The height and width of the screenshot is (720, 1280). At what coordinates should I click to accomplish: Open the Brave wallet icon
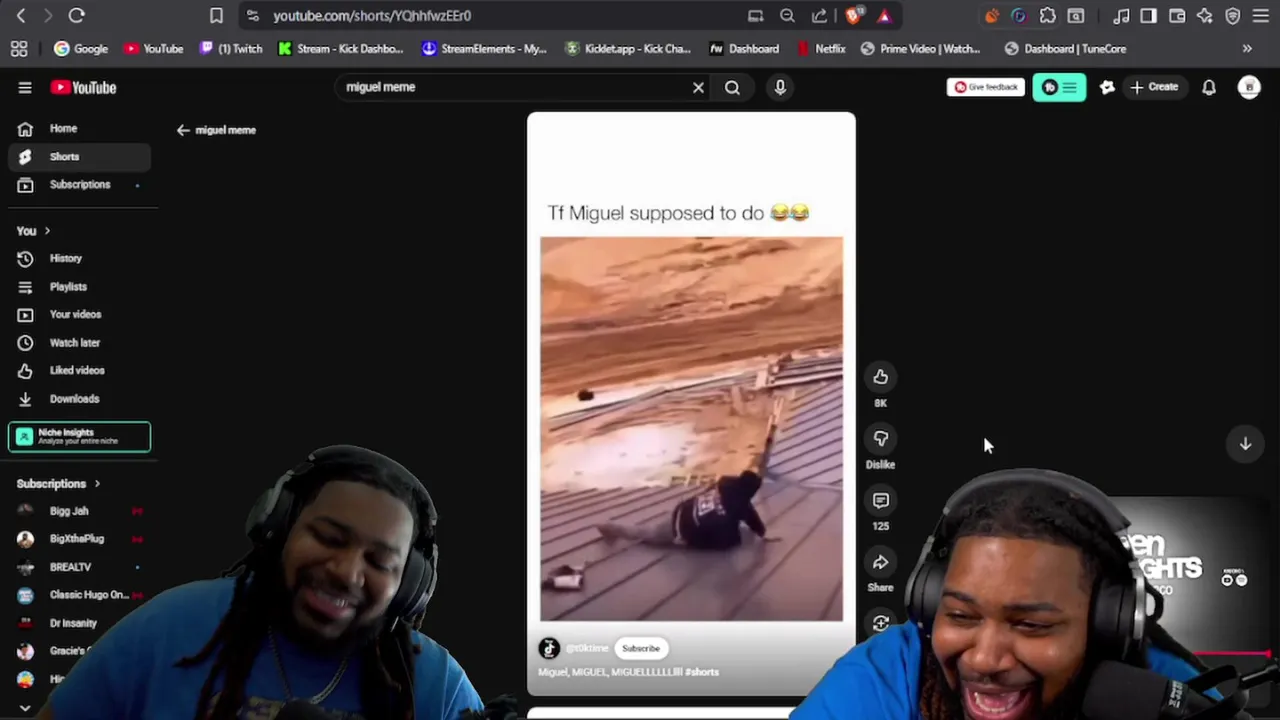coord(1177,15)
